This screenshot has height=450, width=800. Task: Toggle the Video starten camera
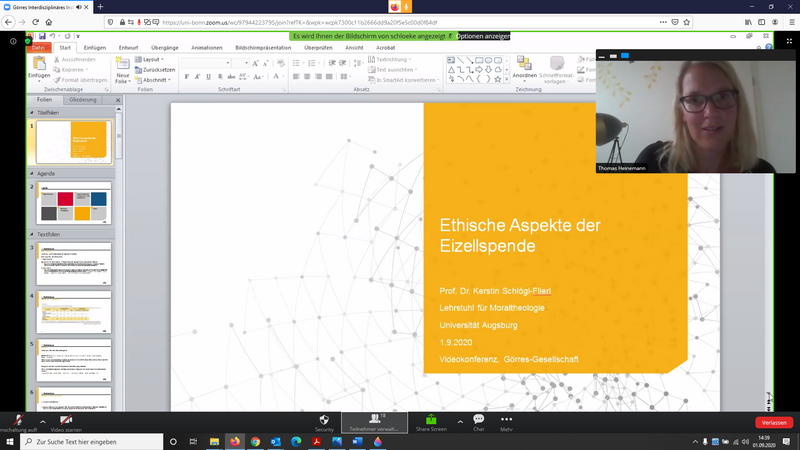68,419
